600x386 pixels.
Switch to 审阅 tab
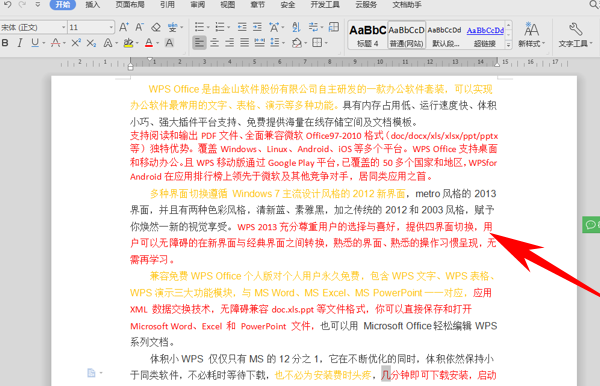(197, 5)
